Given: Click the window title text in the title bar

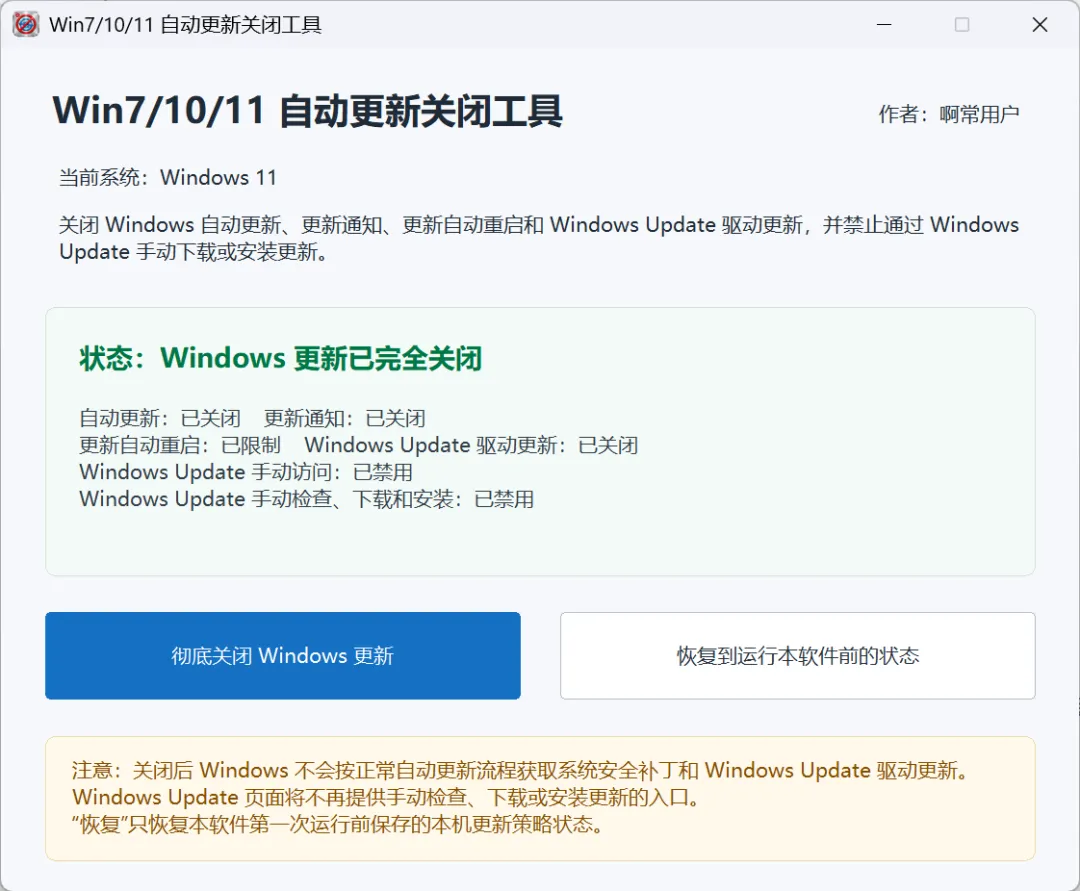Looking at the screenshot, I should click(x=185, y=25).
